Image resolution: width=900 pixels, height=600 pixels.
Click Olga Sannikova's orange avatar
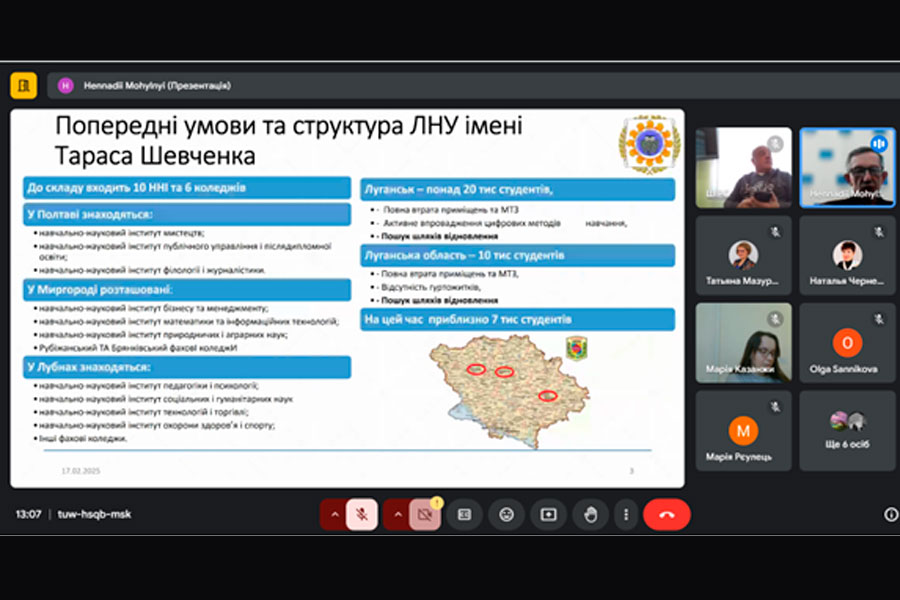point(847,343)
